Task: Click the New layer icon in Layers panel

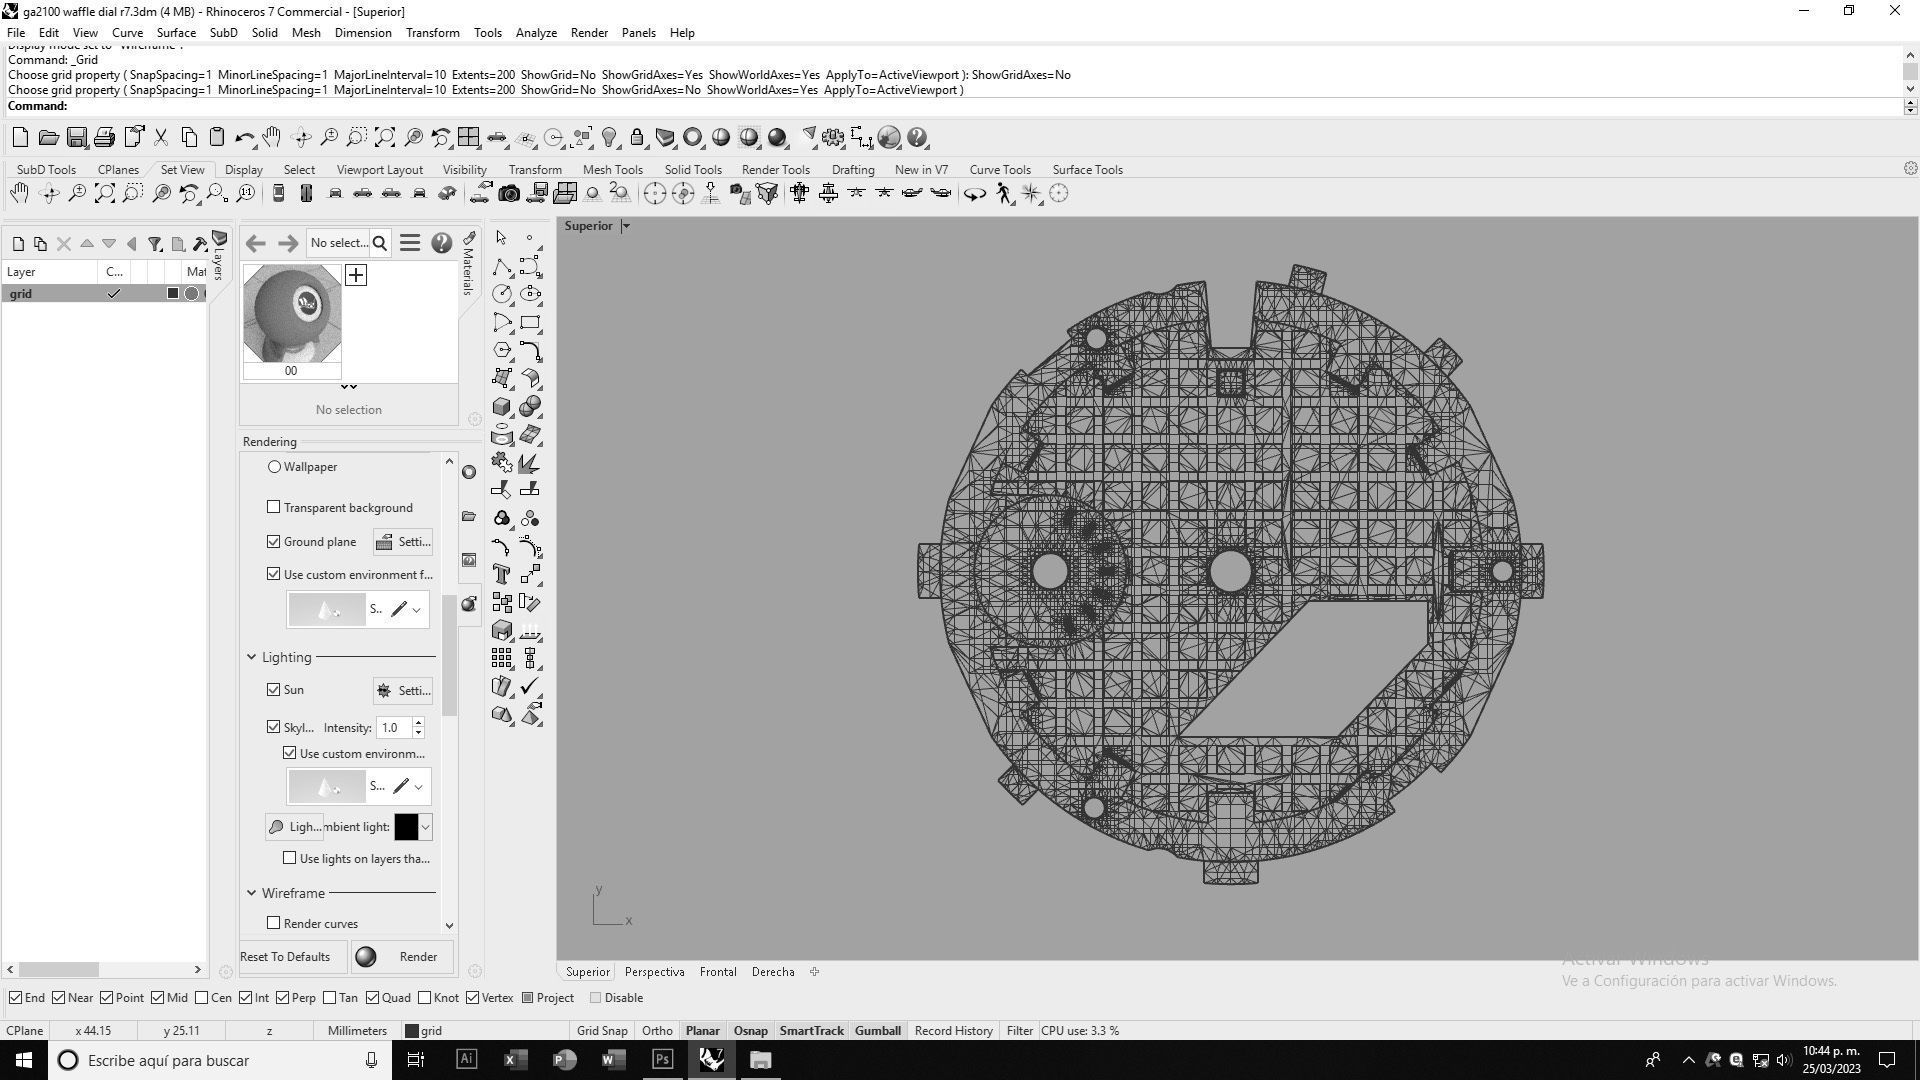Action: click(18, 244)
